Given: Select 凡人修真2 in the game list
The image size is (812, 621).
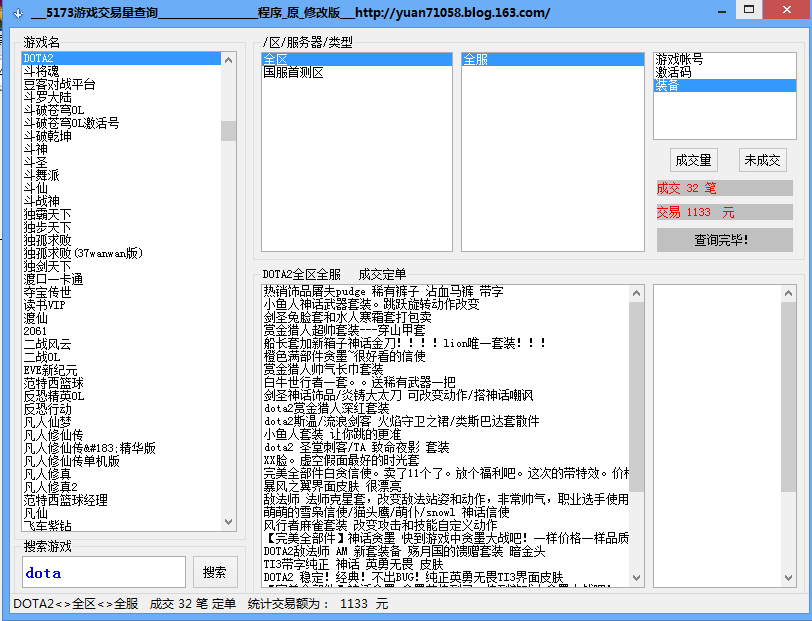Looking at the screenshot, I should click(121, 487).
